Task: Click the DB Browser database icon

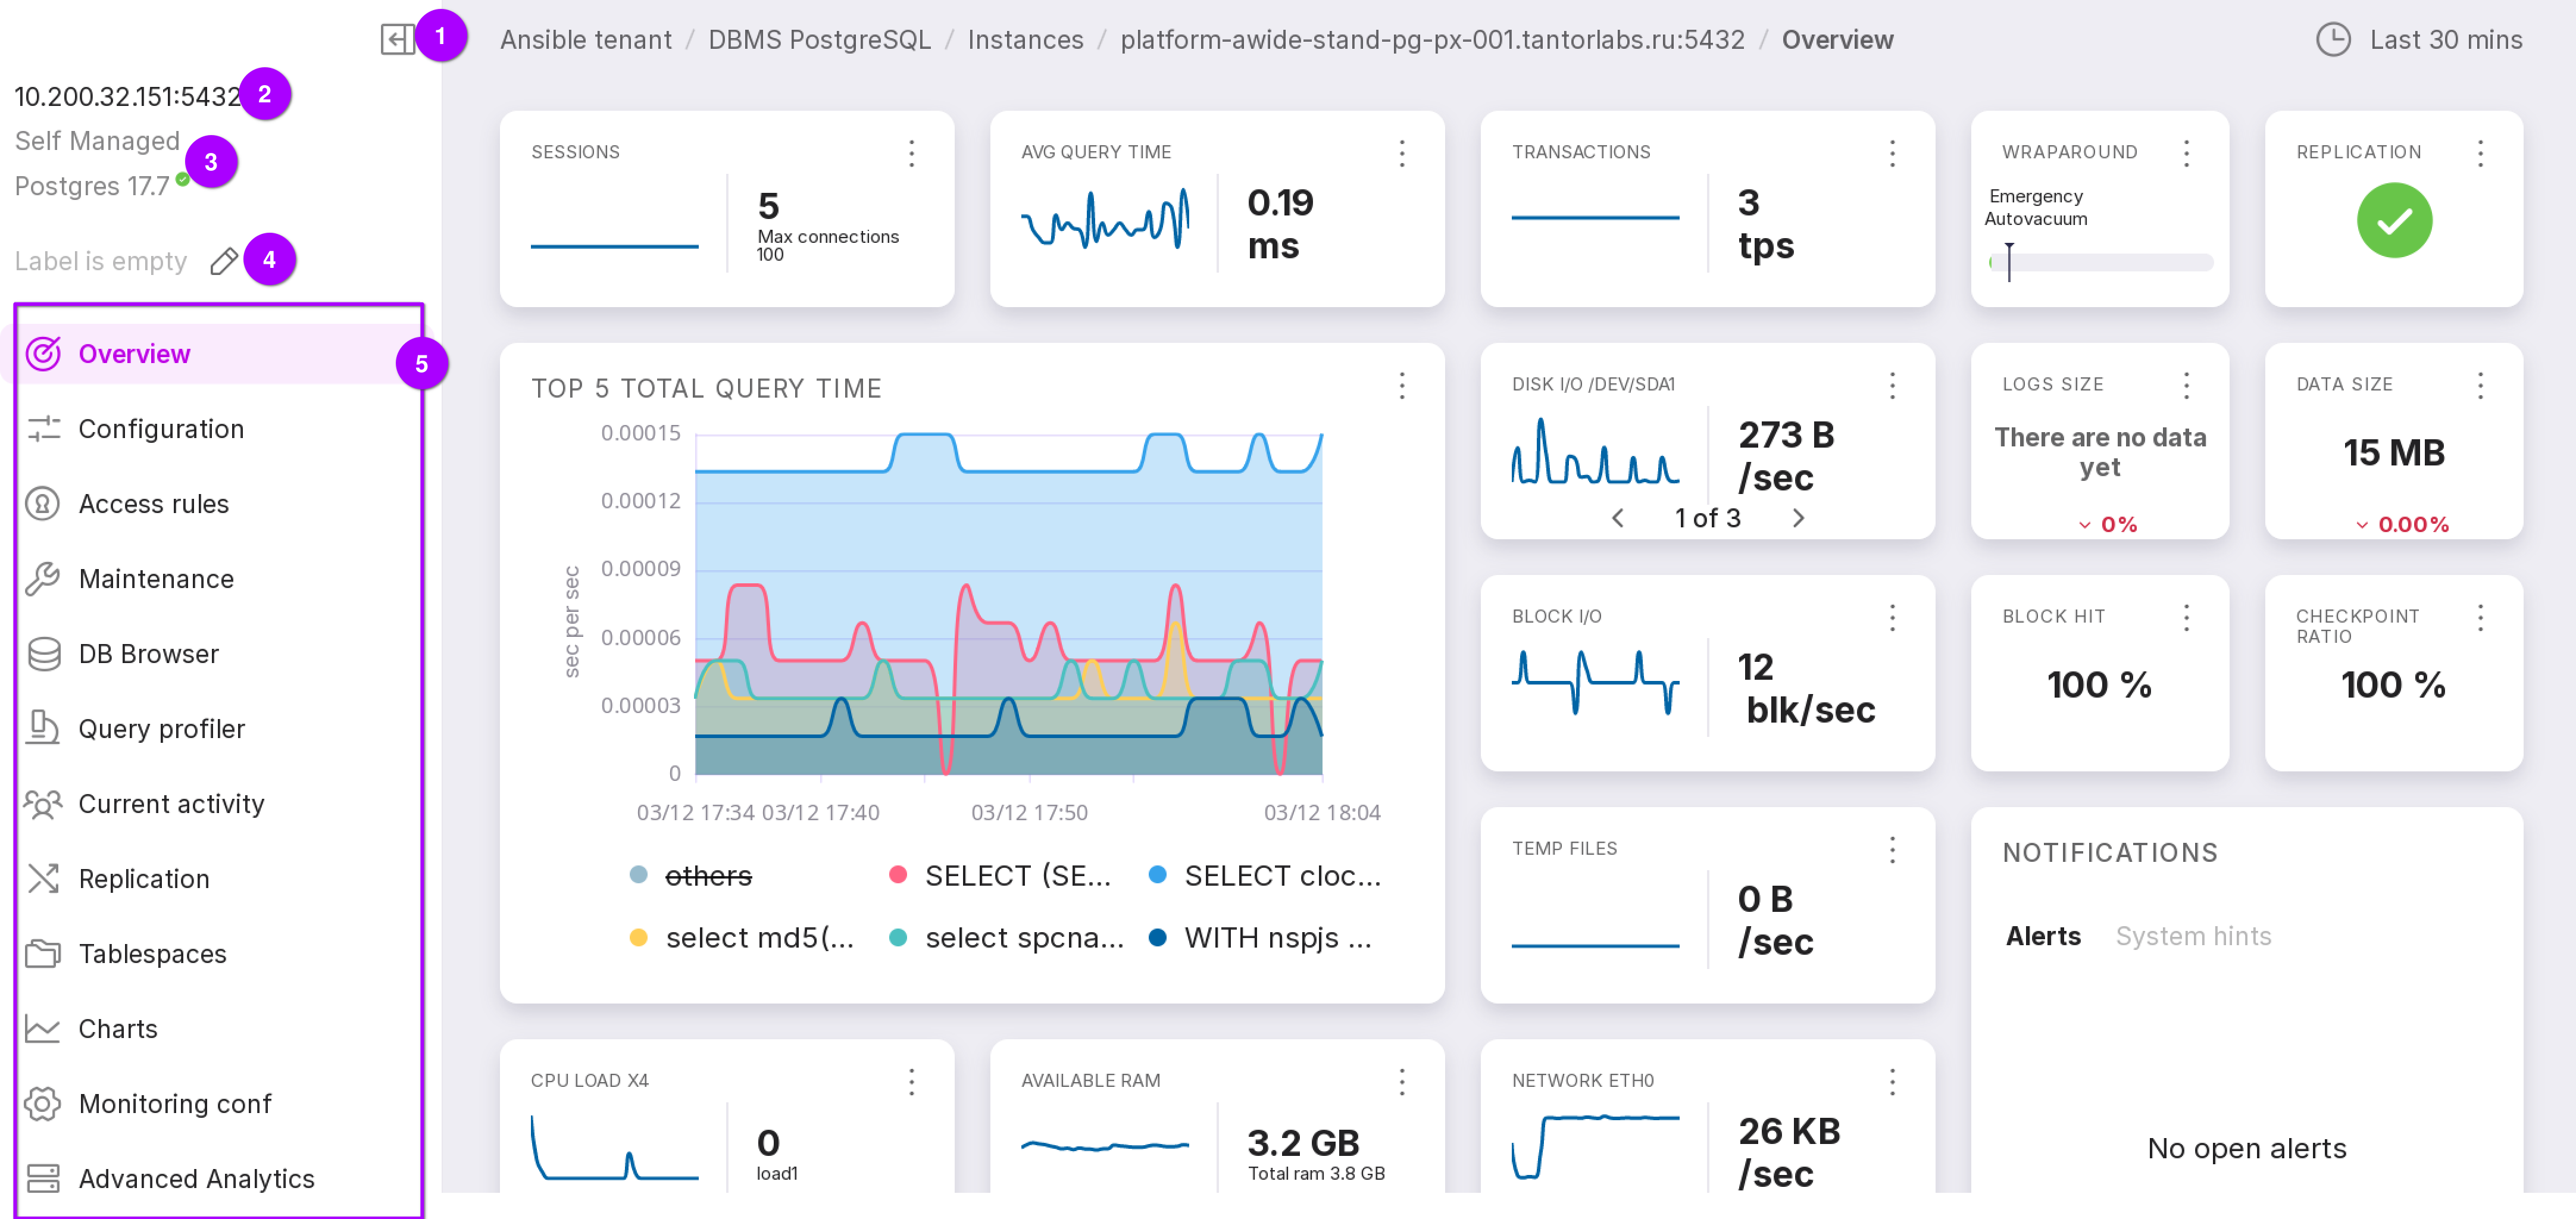Action: (43, 654)
